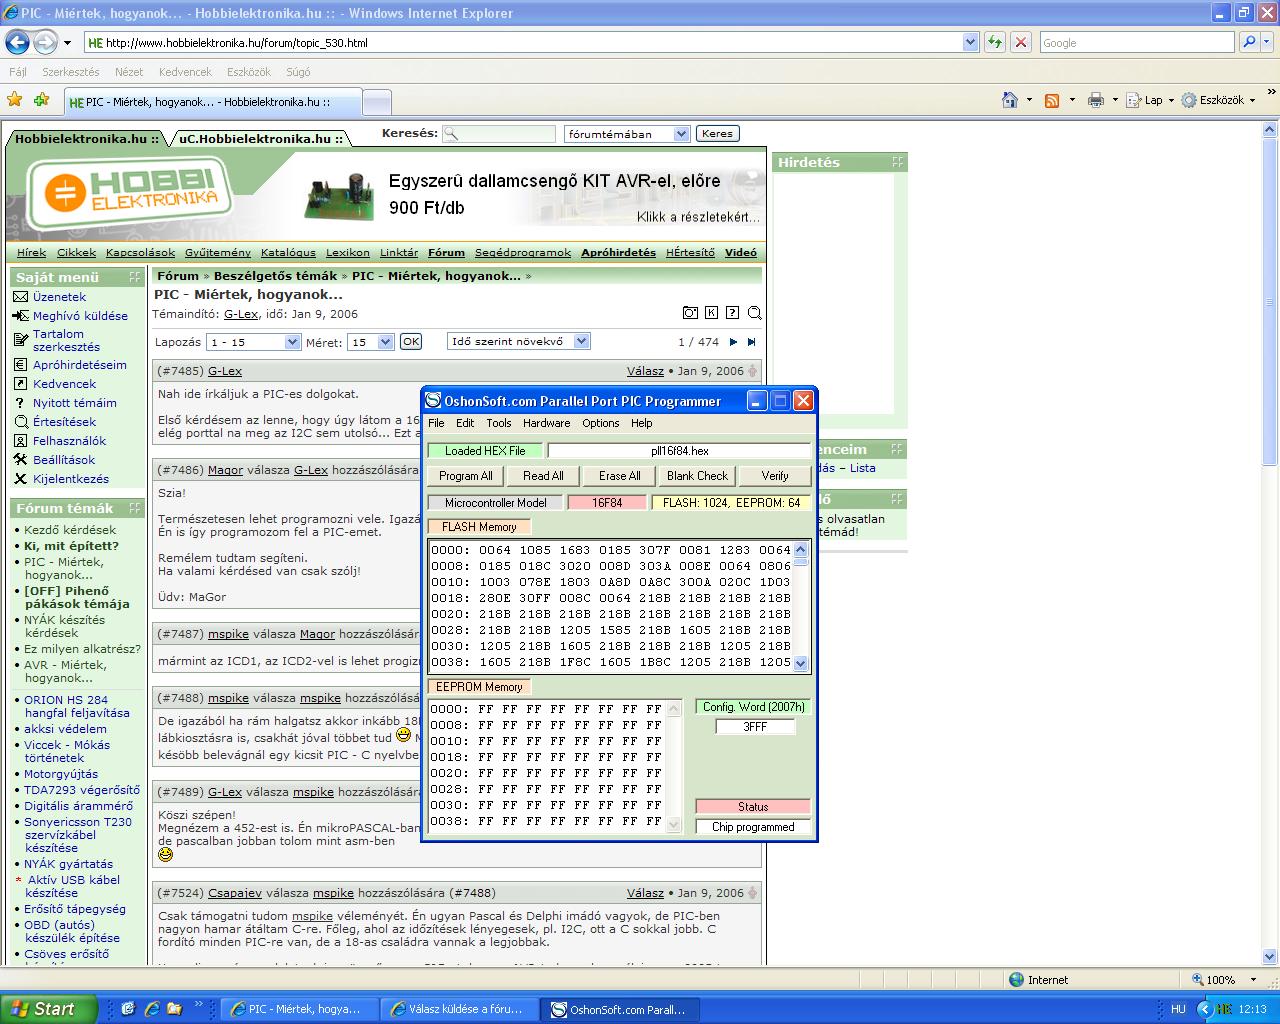1280x1024 pixels.
Task: Open the fórumtémában search scope dropdown
Action: (681, 134)
